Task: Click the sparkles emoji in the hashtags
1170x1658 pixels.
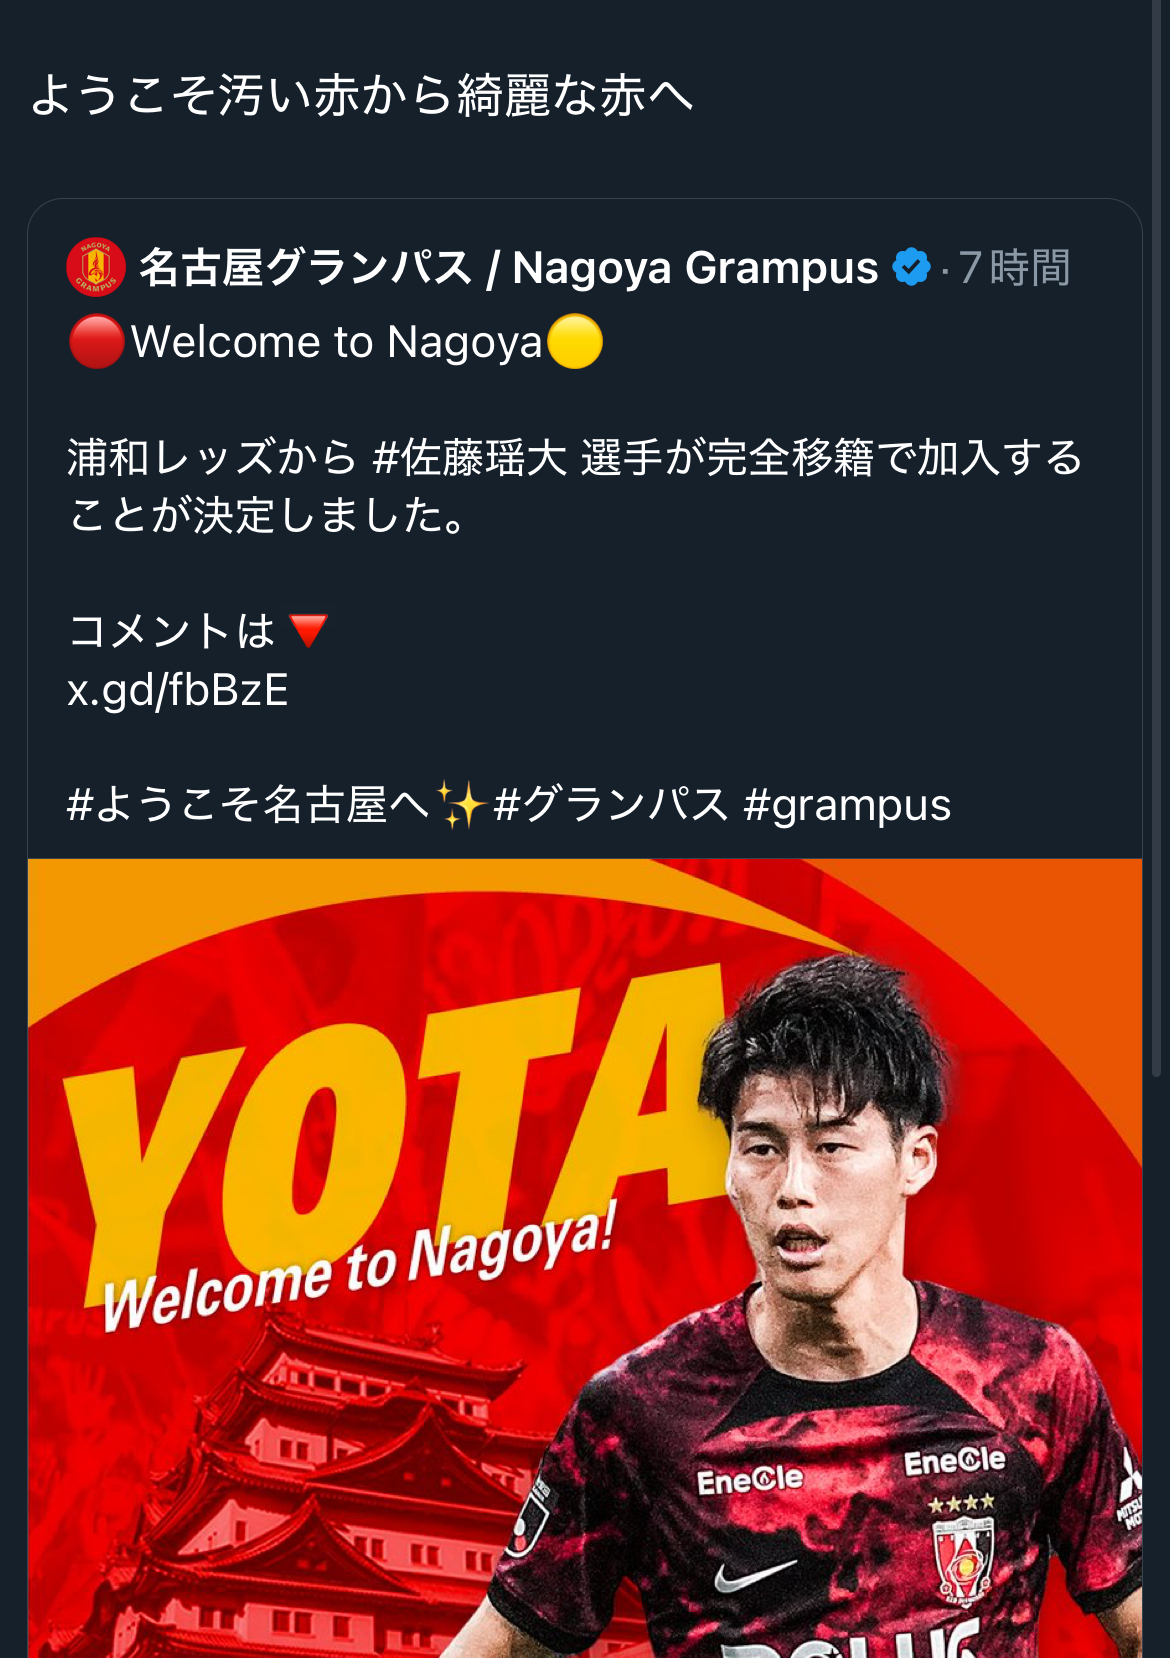Action: click(461, 805)
